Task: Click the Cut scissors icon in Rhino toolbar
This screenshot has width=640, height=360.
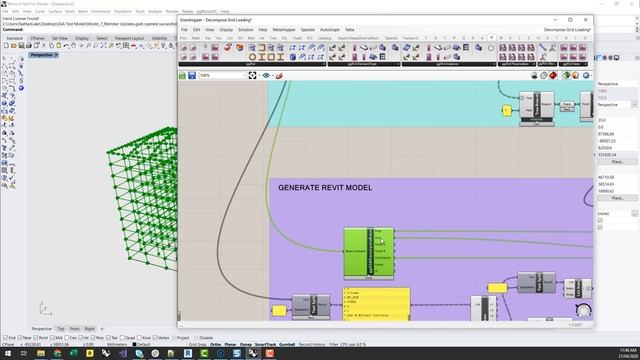Action: 44,46
